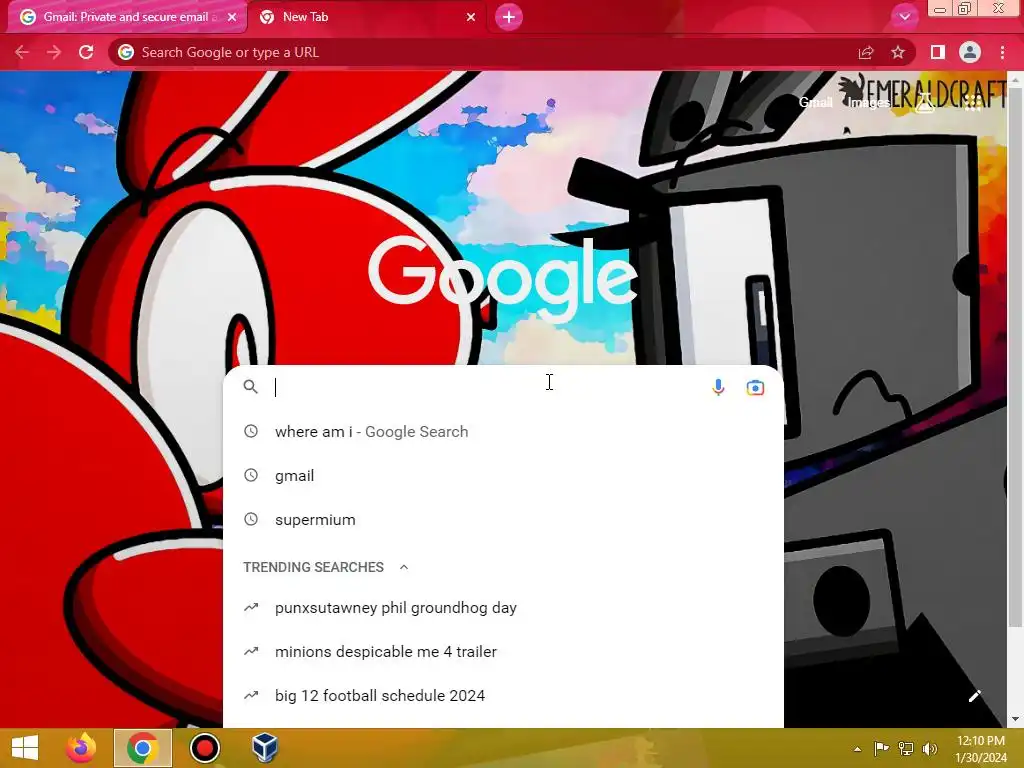Select the 'supermium' history suggestion
Image resolution: width=1024 pixels, height=768 pixels.
pyautogui.click(x=503, y=520)
